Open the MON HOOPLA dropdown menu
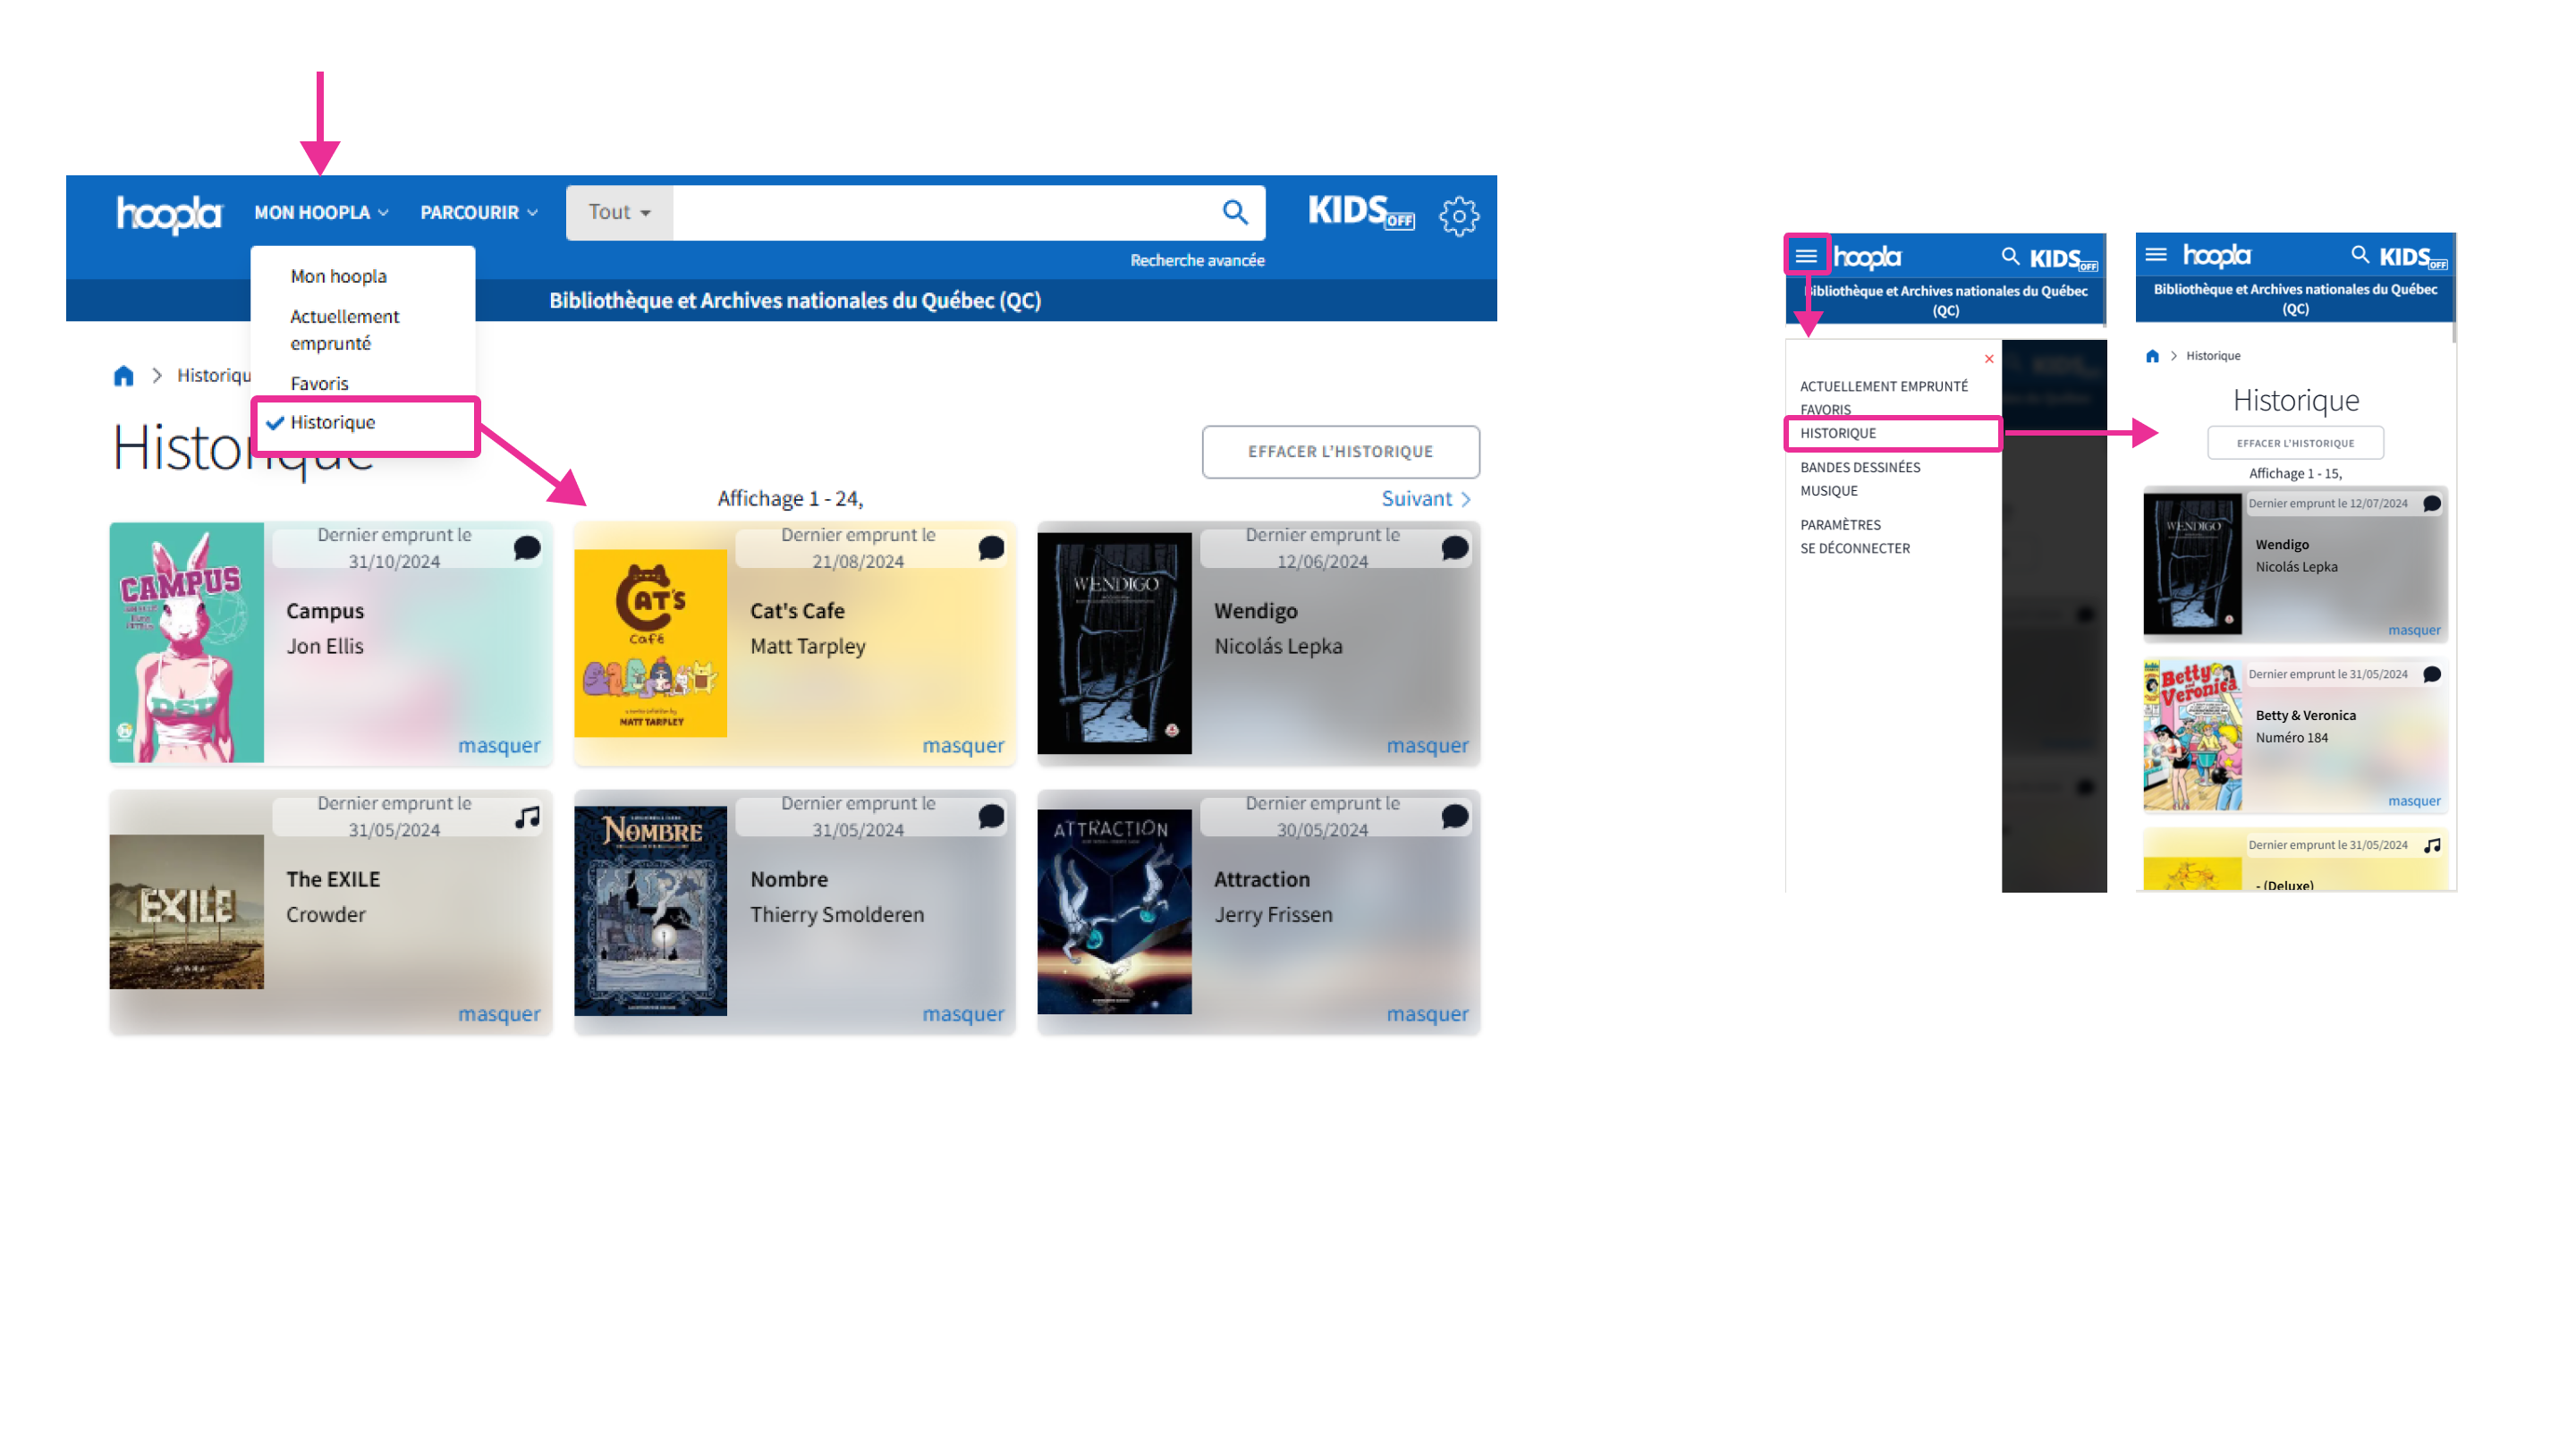 [321, 212]
